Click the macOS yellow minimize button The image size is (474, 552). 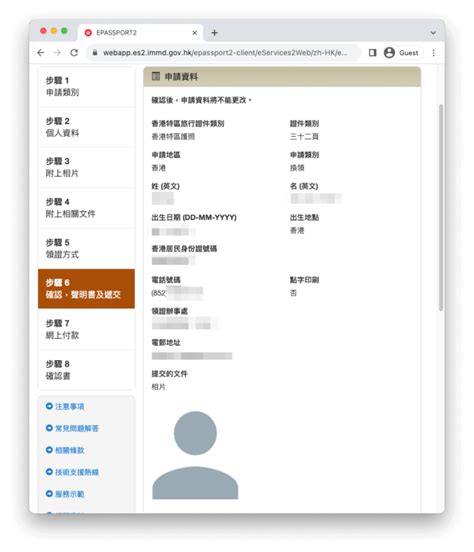pyautogui.click(x=54, y=31)
